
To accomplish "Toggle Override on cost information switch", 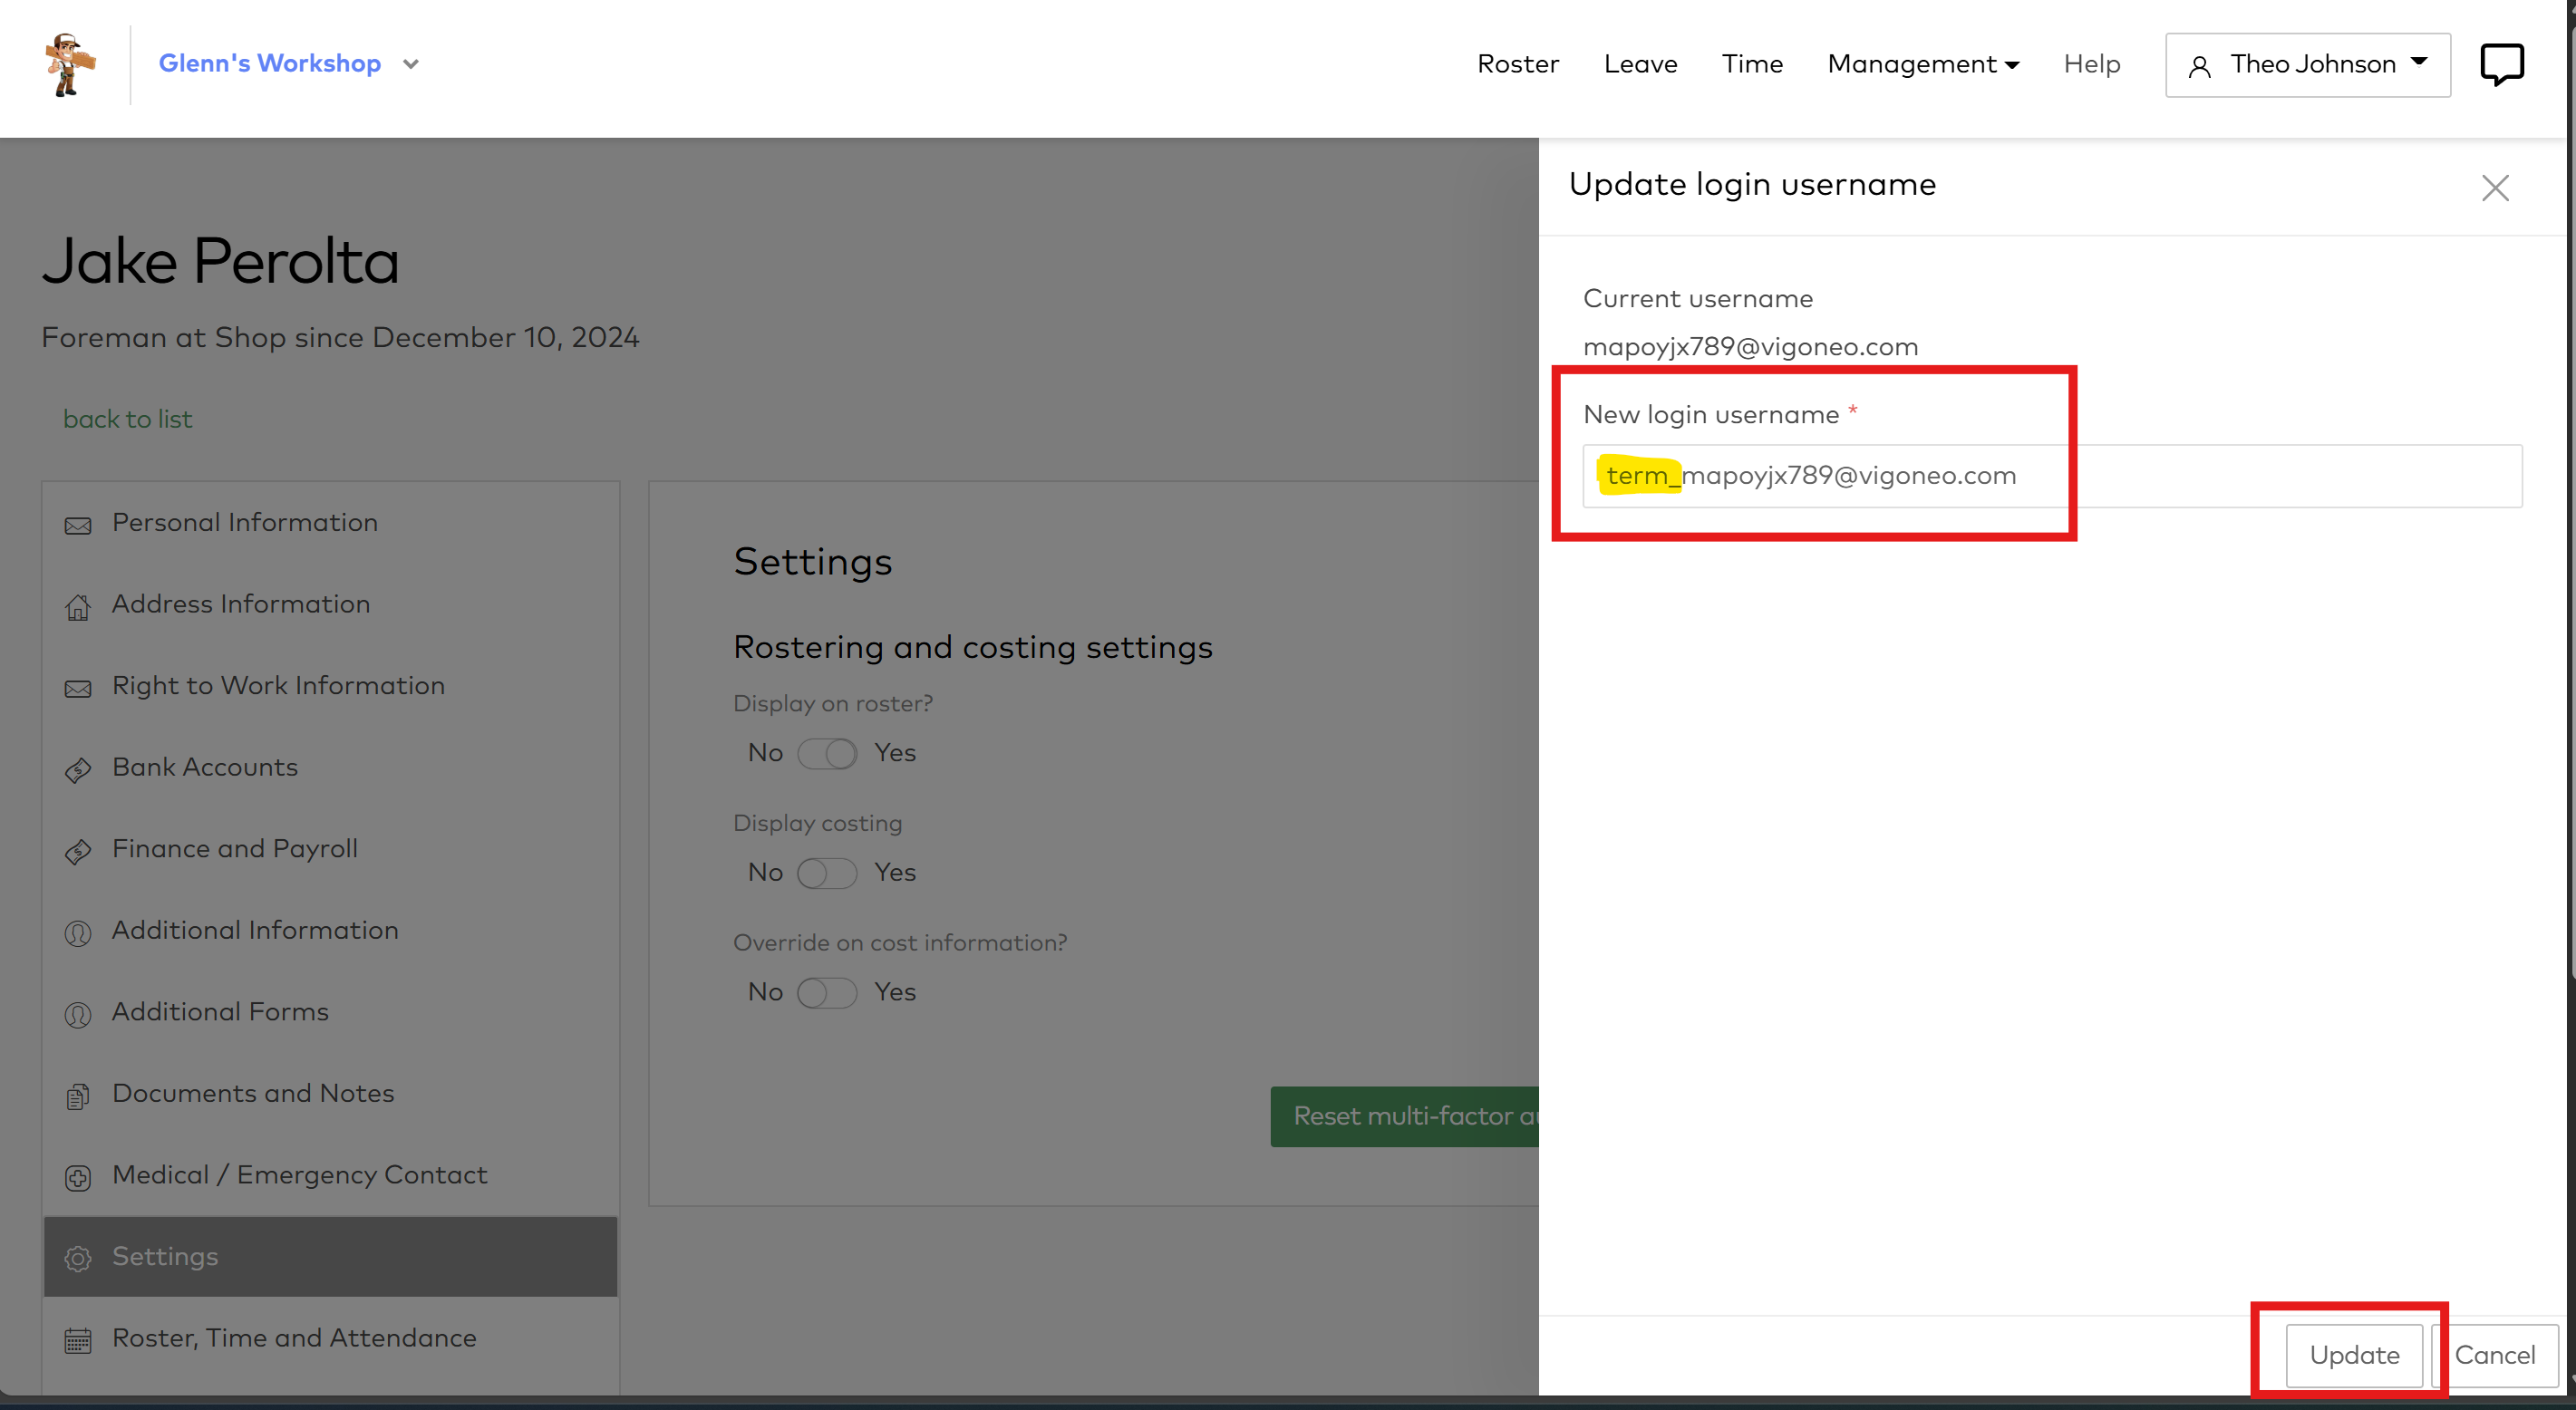I will pos(827,993).
